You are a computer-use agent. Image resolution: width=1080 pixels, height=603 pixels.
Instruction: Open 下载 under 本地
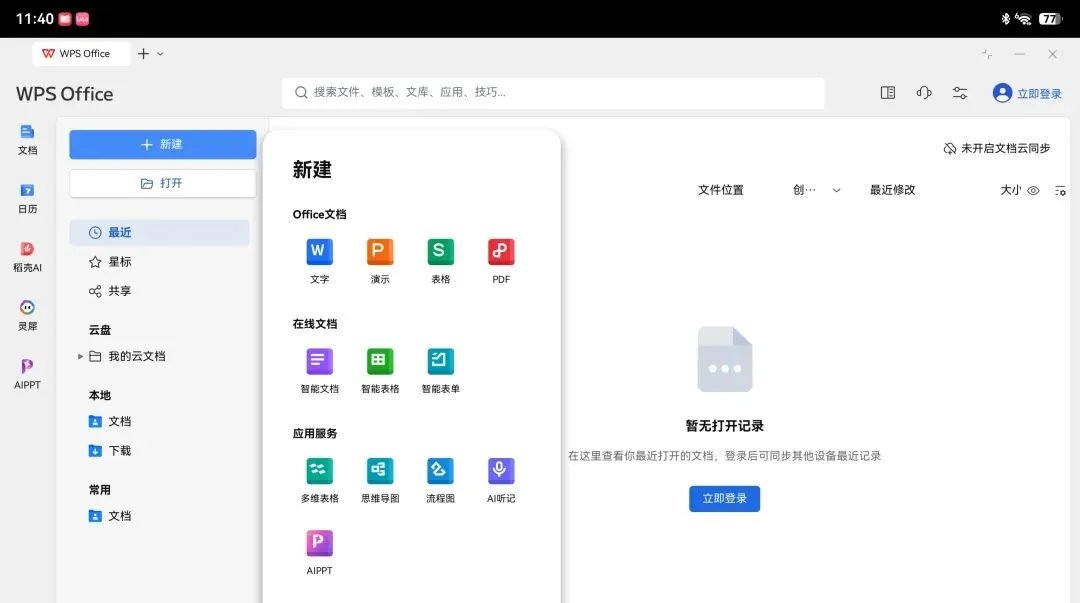(110, 451)
